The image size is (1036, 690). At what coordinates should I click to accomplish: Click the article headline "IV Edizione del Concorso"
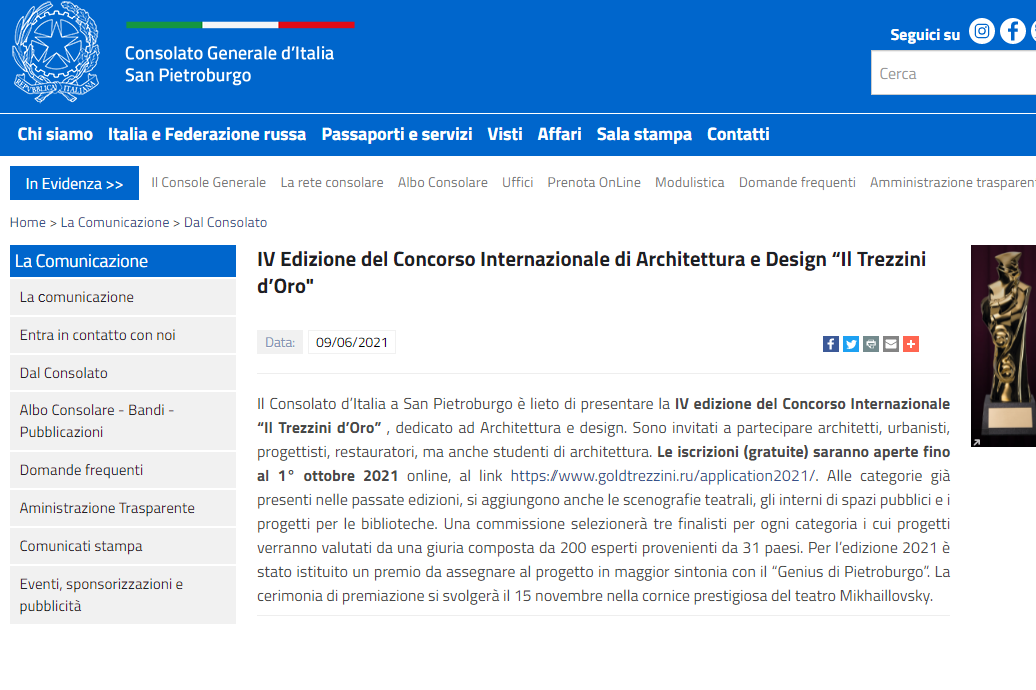[591, 272]
